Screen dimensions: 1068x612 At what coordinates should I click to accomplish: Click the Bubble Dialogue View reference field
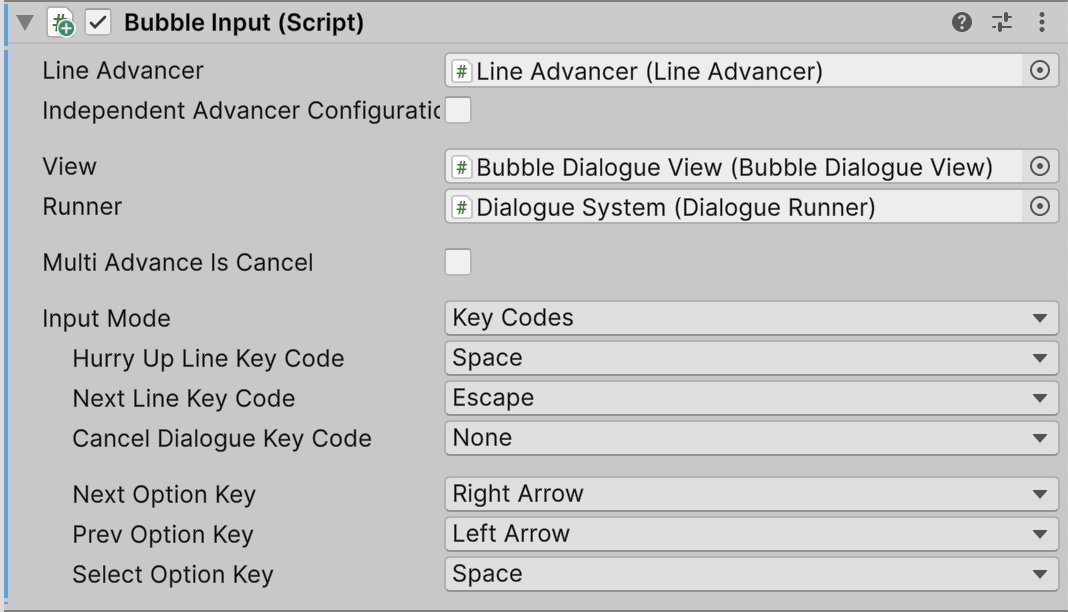tap(735, 167)
